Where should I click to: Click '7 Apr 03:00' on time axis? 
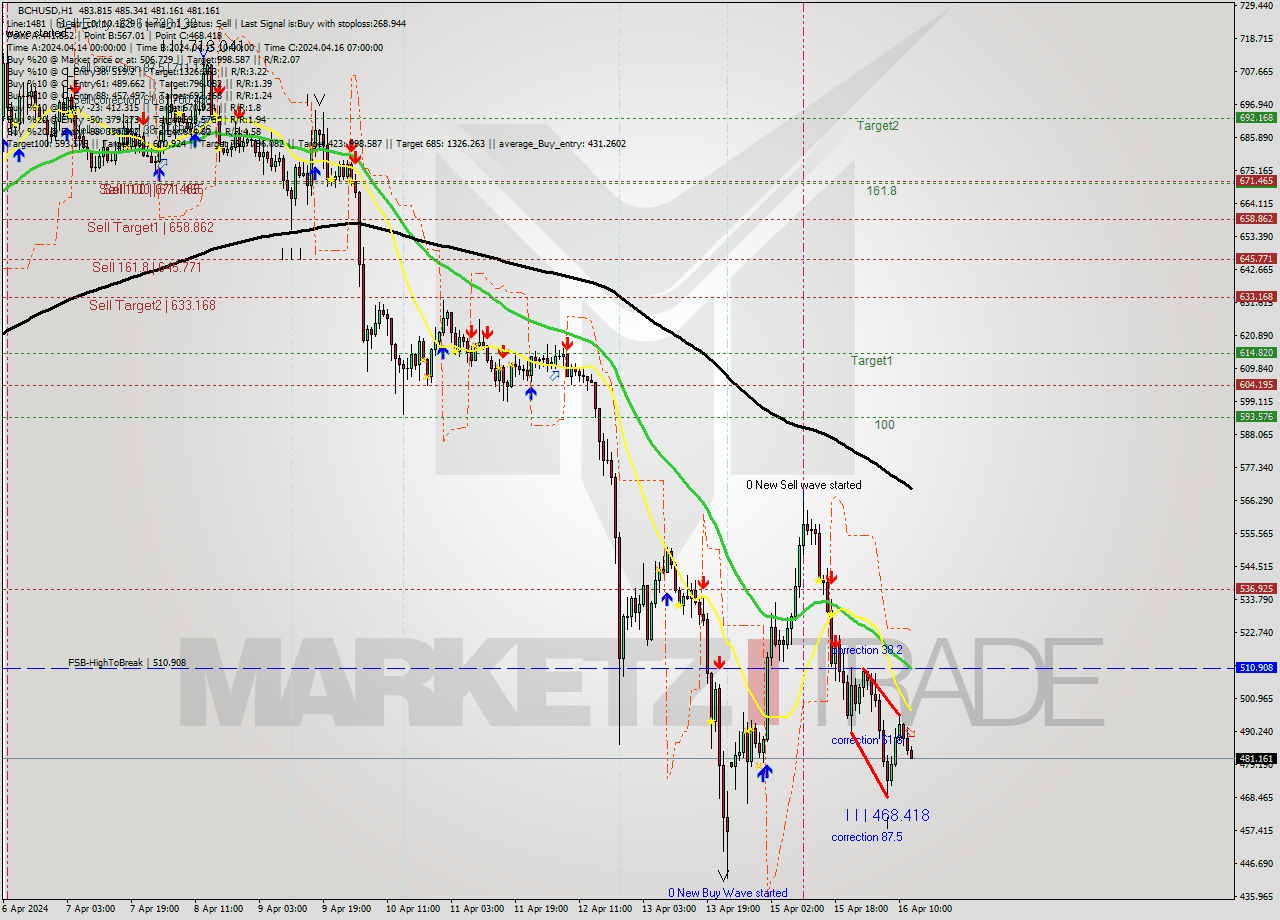89,909
